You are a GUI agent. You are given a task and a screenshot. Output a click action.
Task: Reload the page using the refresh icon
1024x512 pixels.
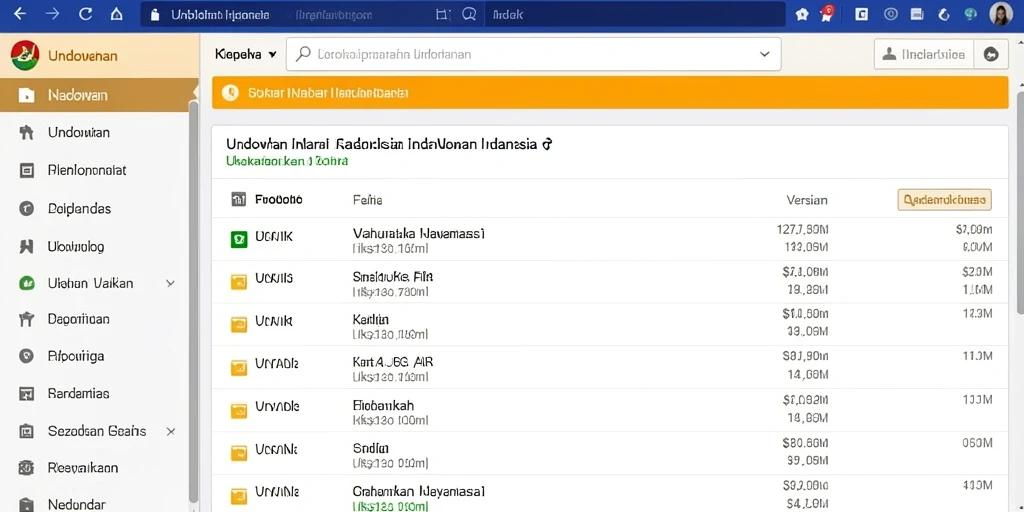[85, 14]
